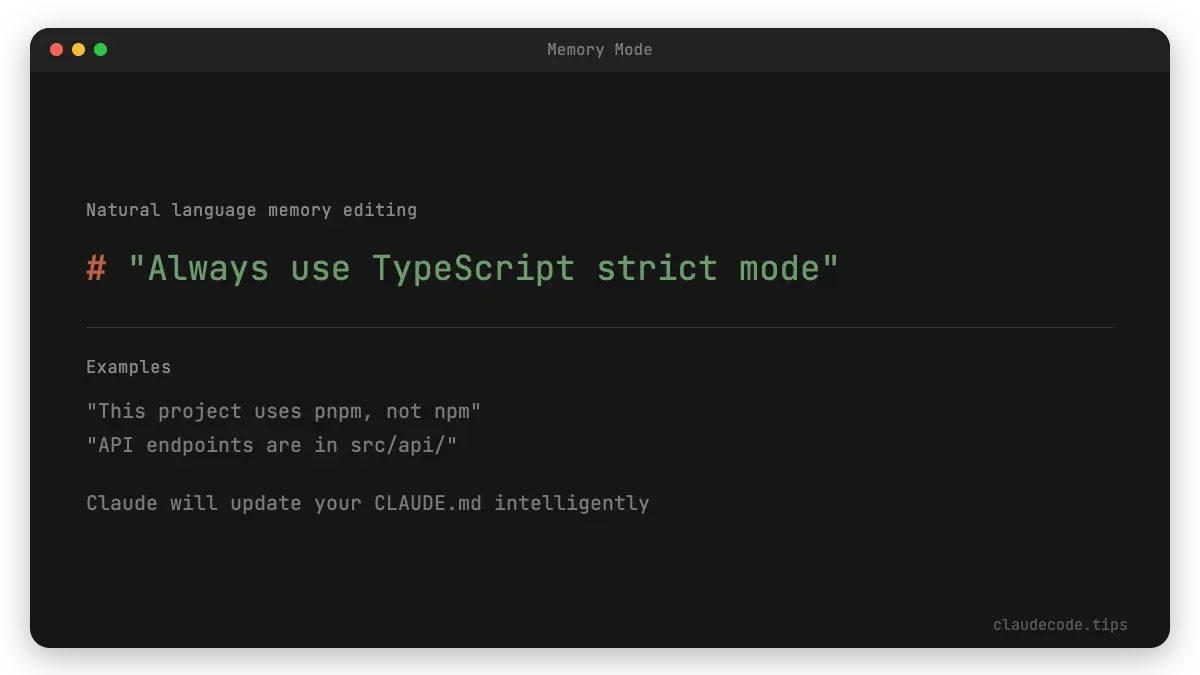
Task: Click the word "Always" in the green heading
Action: point(208,268)
